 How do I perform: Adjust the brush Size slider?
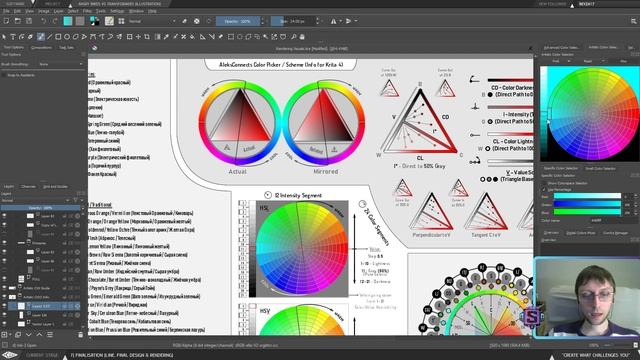[x=293, y=21]
